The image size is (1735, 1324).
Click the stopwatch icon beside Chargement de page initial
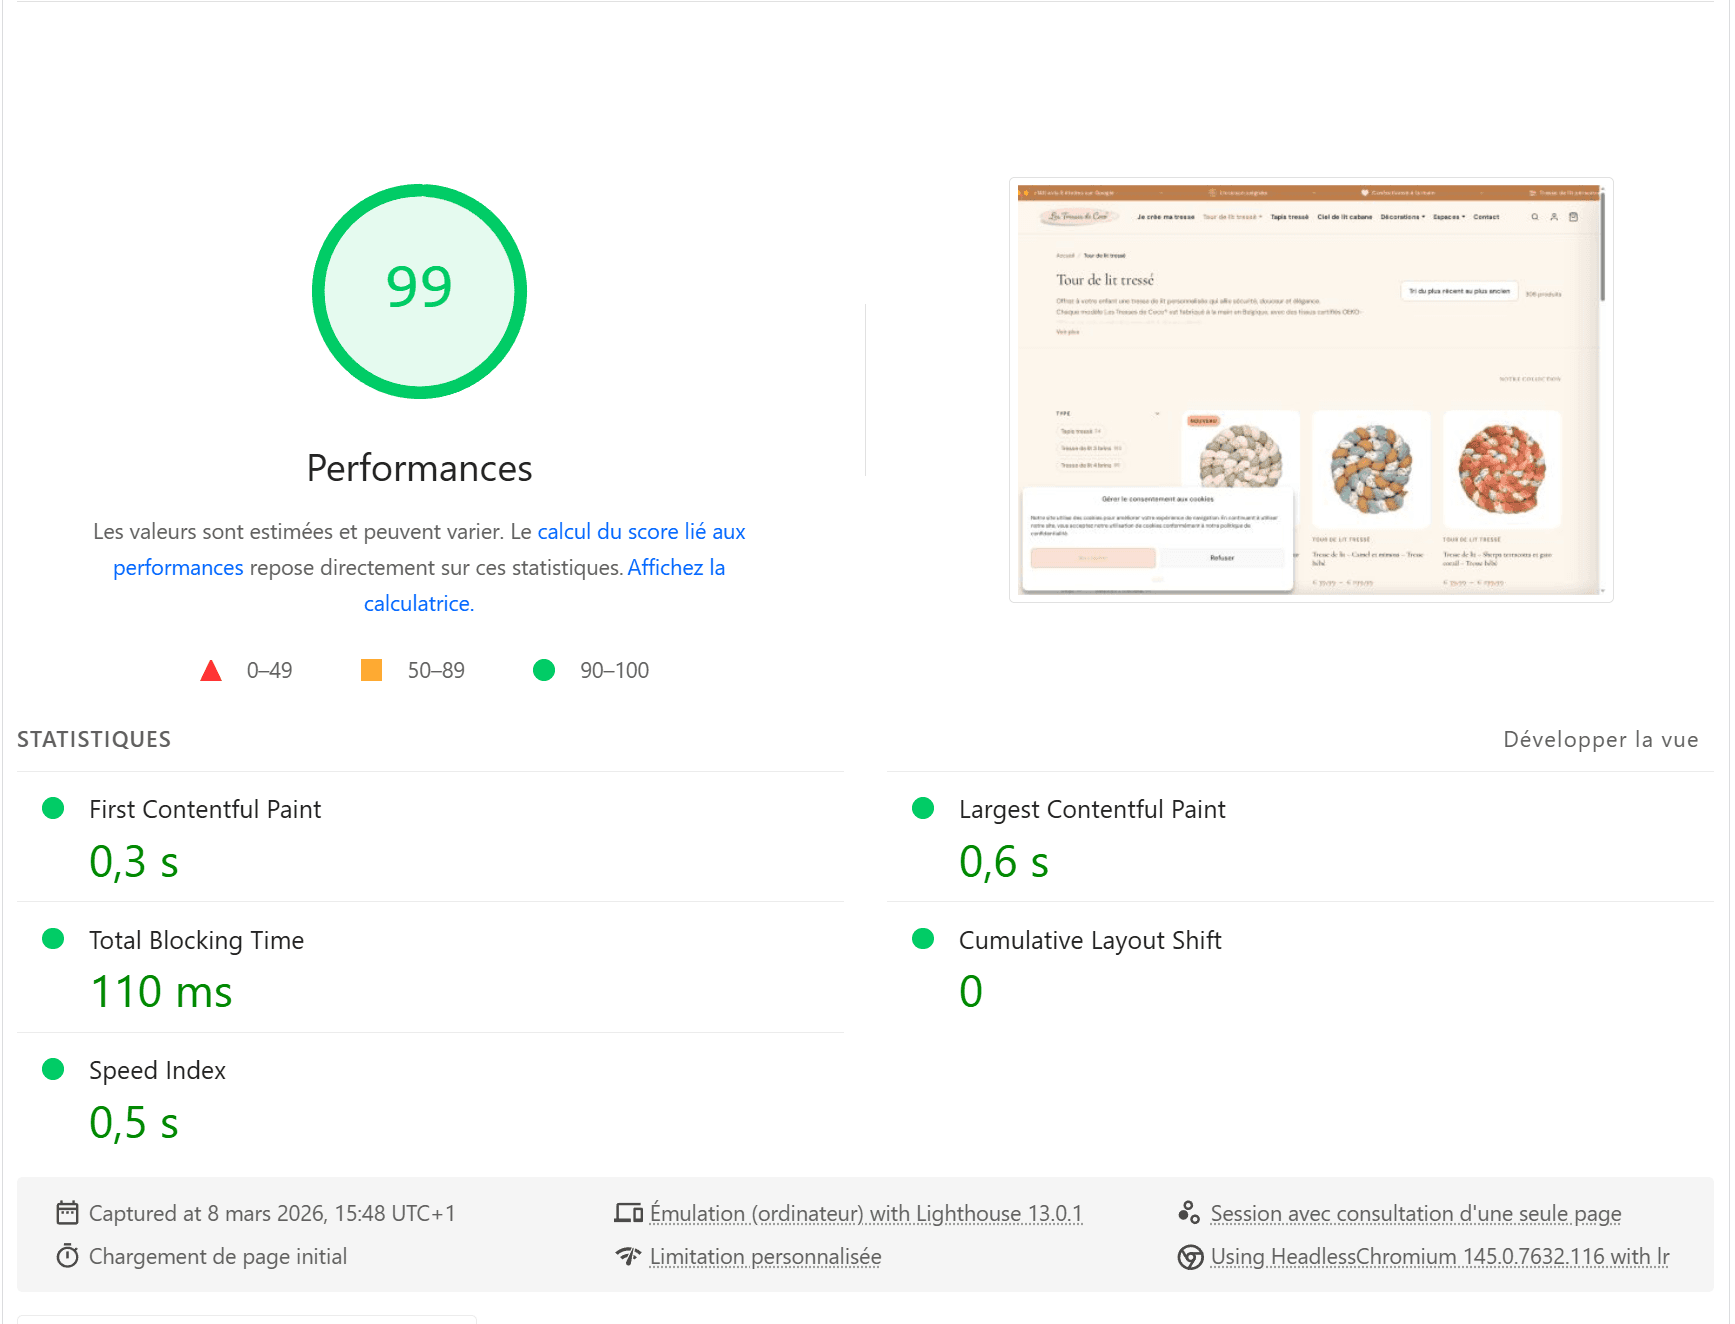click(x=67, y=1256)
